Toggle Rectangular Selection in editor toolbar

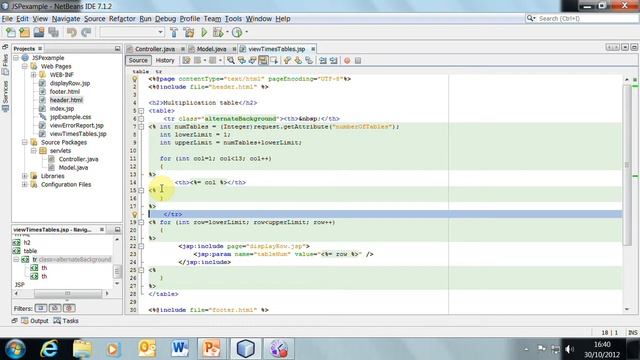274,60
